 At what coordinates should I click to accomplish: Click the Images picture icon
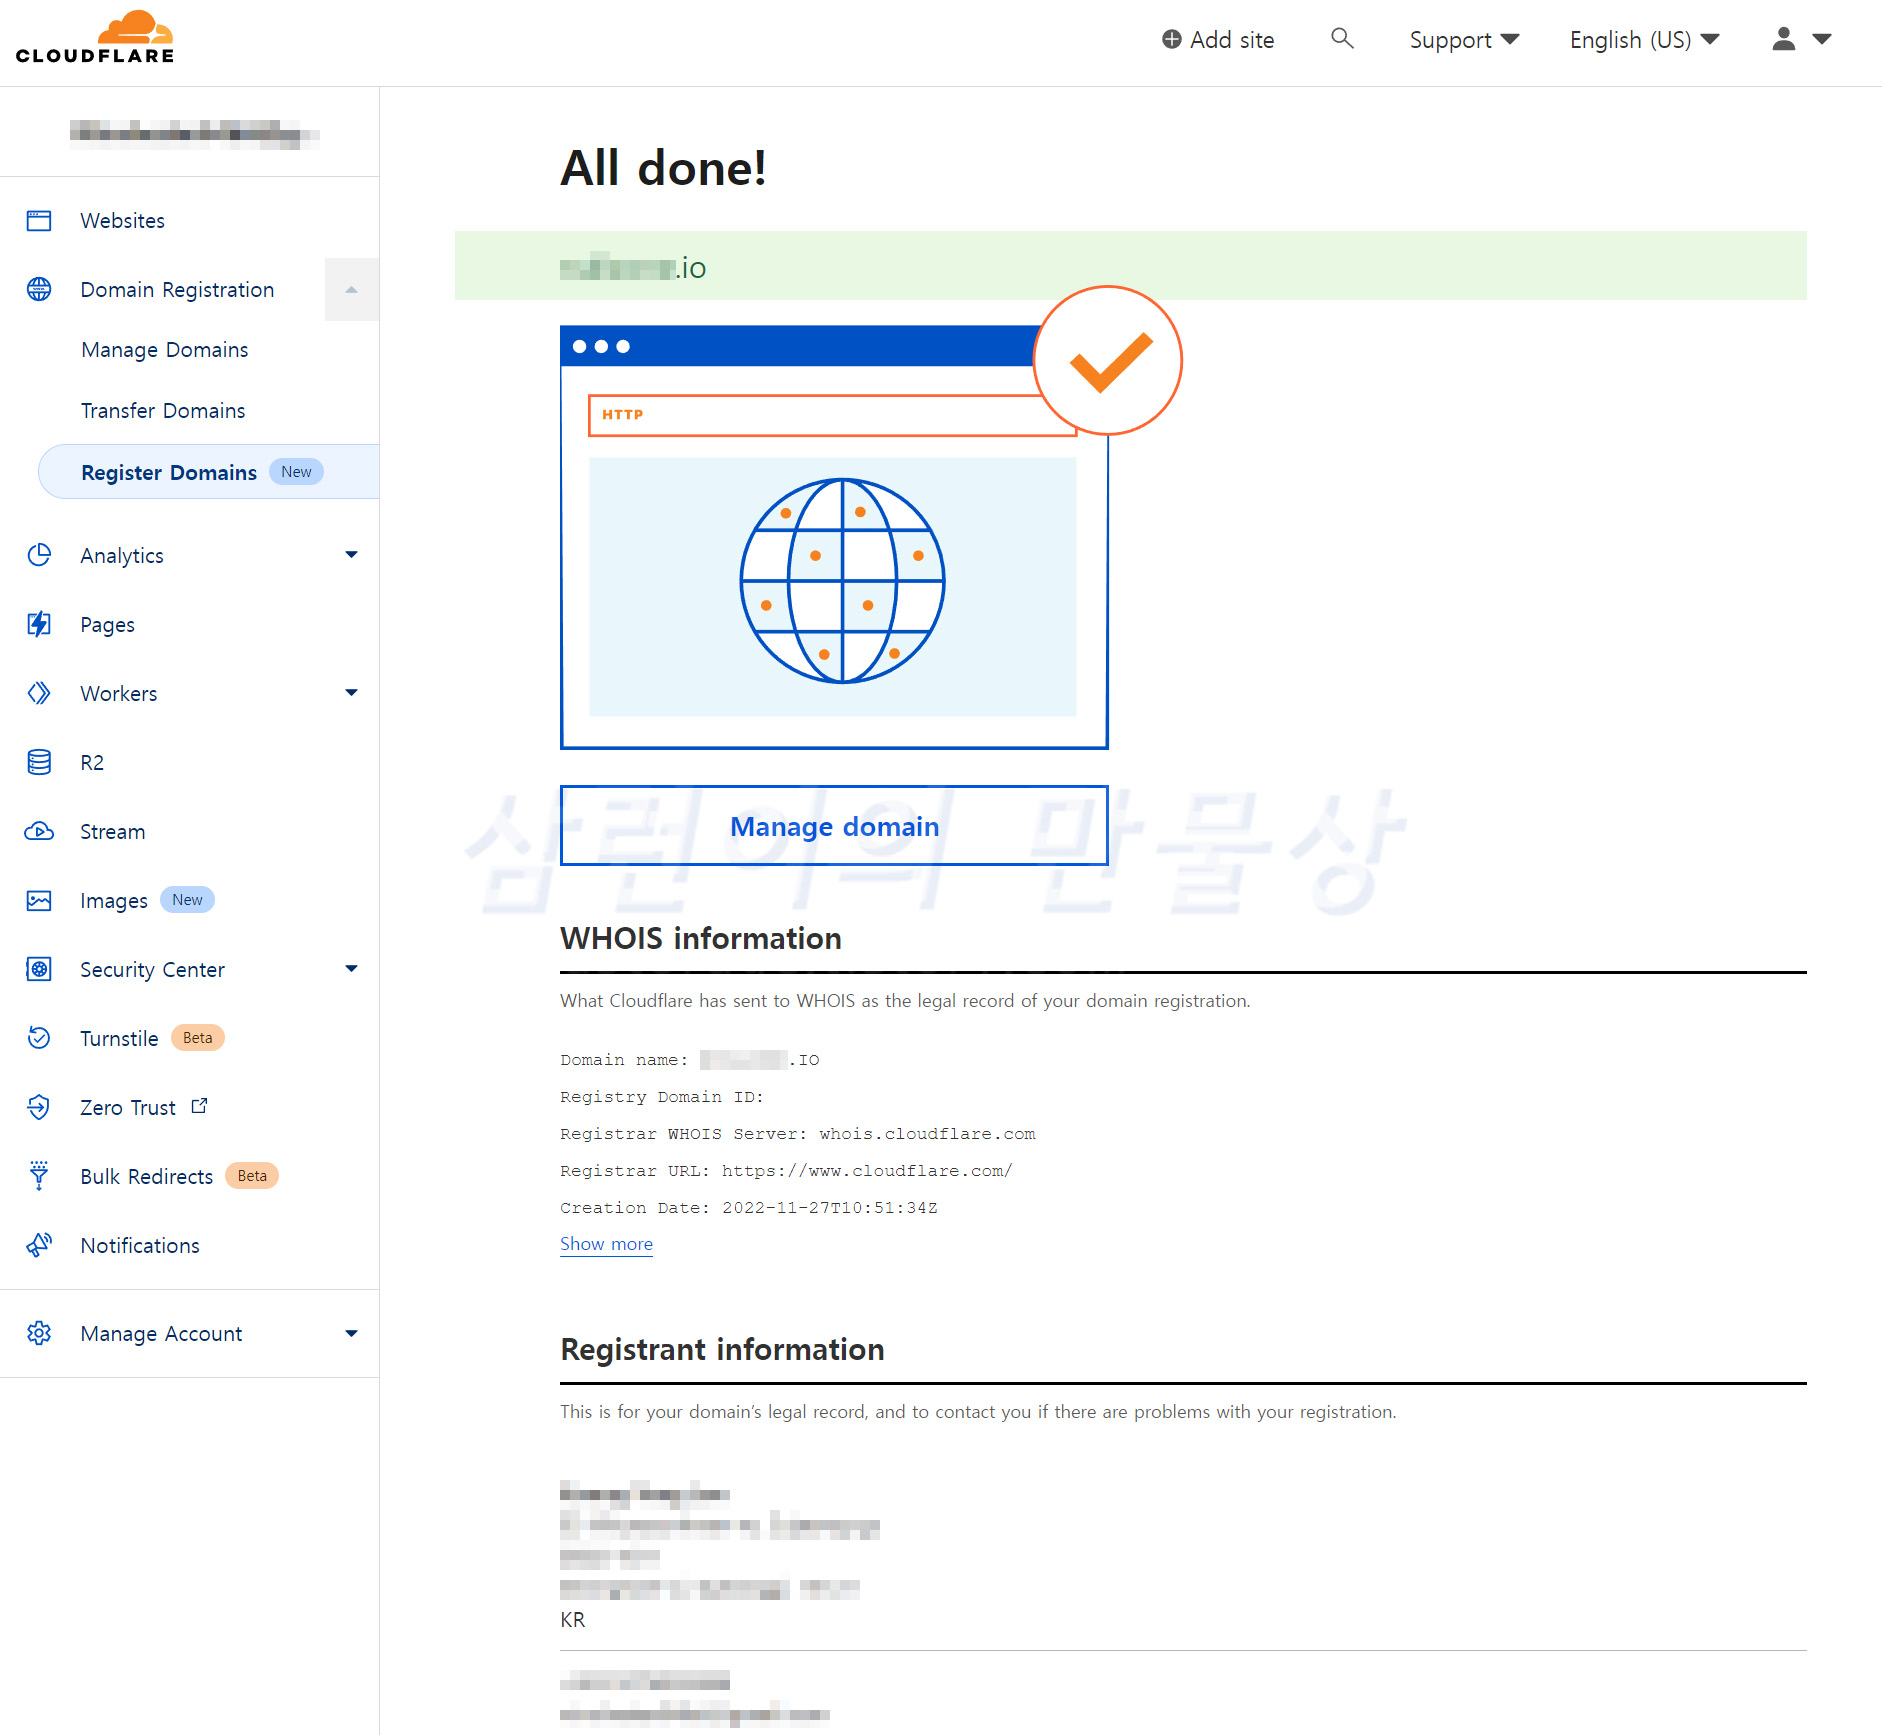point(39,900)
